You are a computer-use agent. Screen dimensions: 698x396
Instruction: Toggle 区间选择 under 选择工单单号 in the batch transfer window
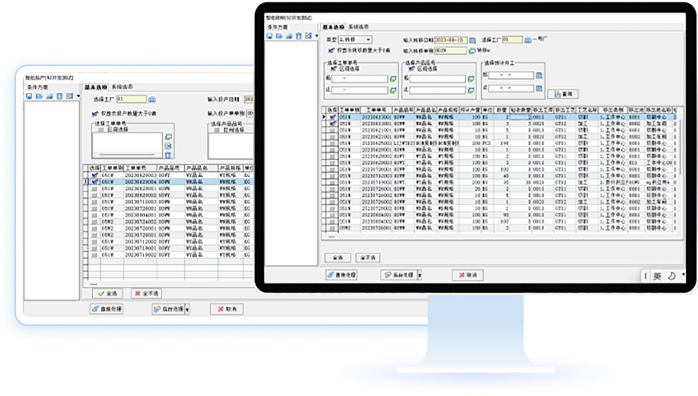coord(333,69)
